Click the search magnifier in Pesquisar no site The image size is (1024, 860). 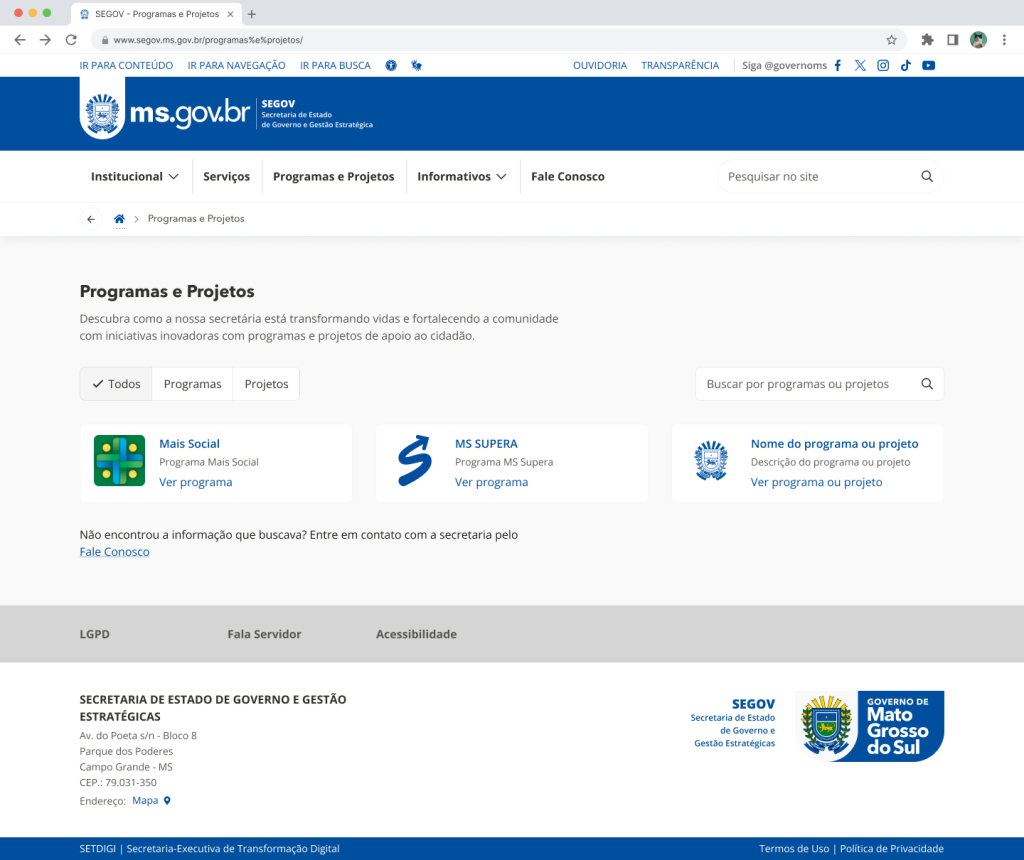pyautogui.click(x=926, y=175)
